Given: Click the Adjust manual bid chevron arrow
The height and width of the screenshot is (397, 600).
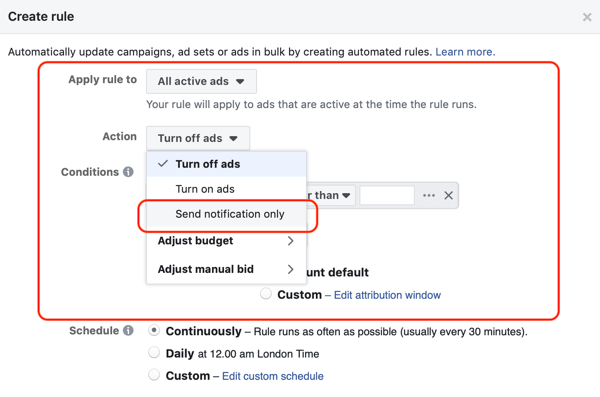Looking at the screenshot, I should pyautogui.click(x=290, y=270).
